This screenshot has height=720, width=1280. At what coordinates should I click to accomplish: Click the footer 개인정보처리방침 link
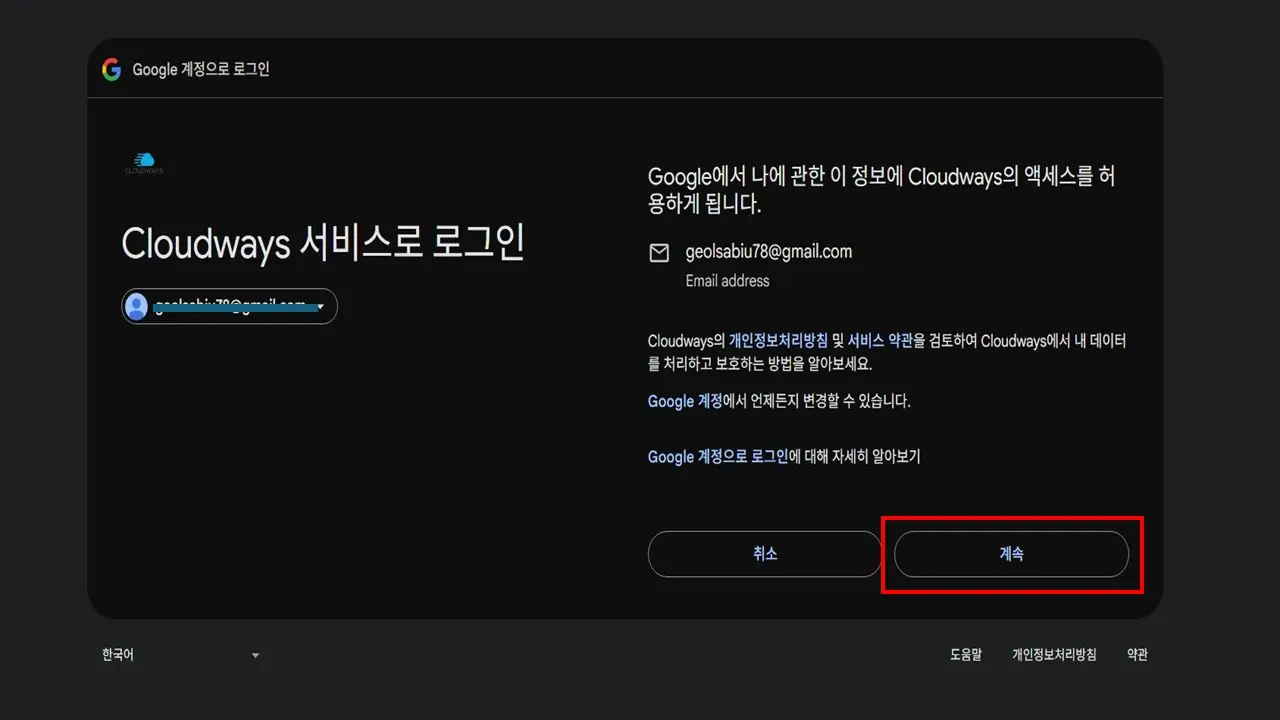point(1054,655)
